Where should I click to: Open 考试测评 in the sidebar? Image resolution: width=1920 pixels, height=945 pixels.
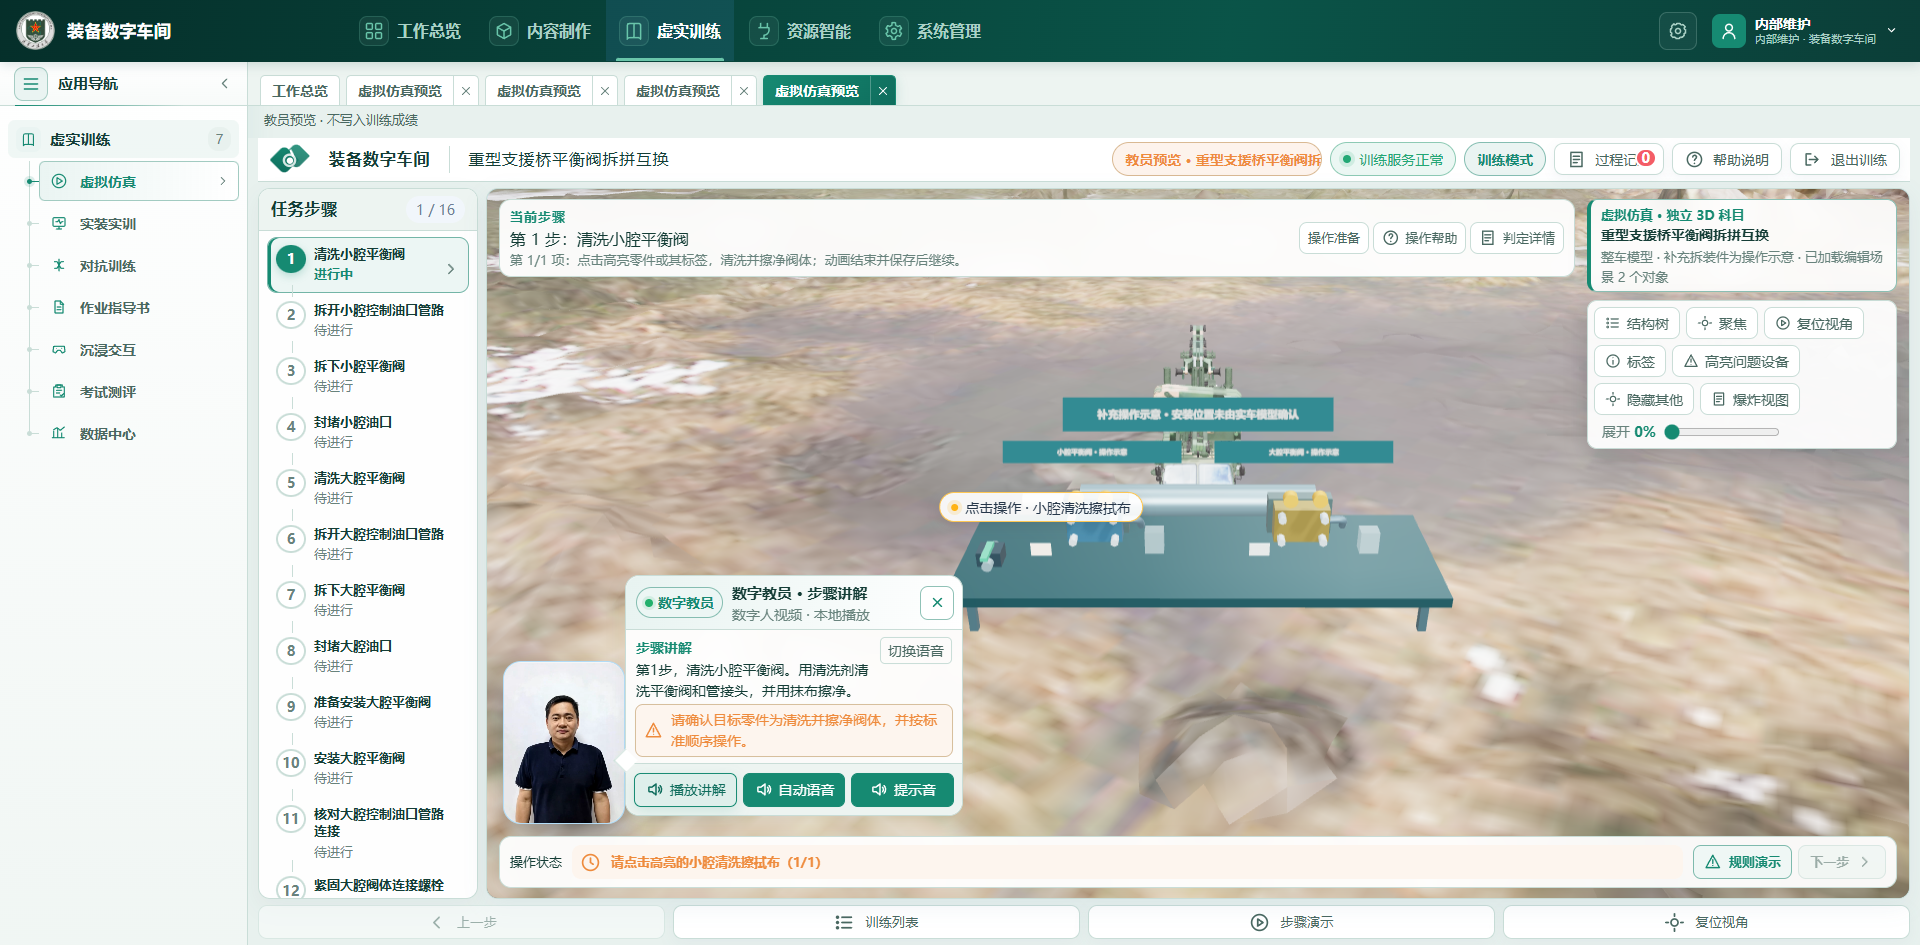tap(107, 392)
